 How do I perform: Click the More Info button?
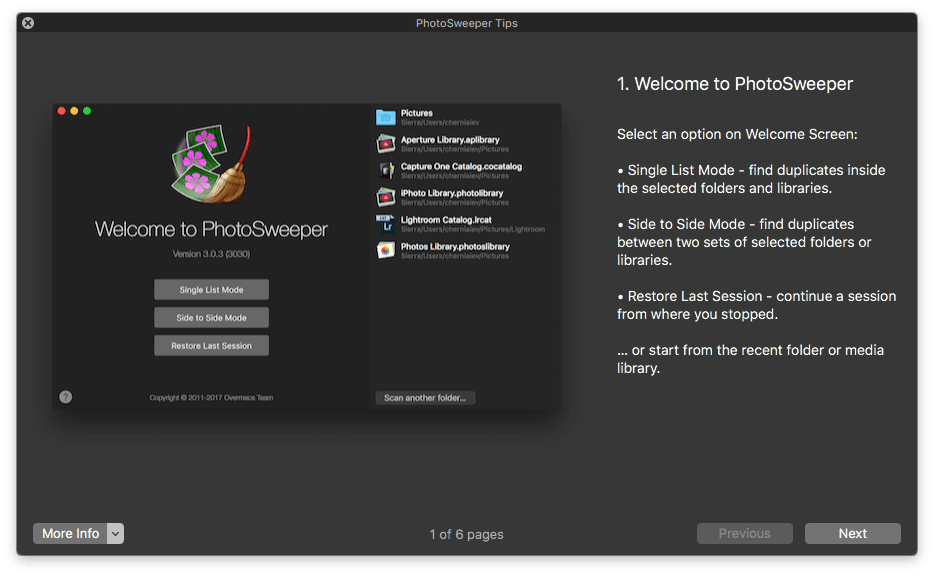(70, 534)
